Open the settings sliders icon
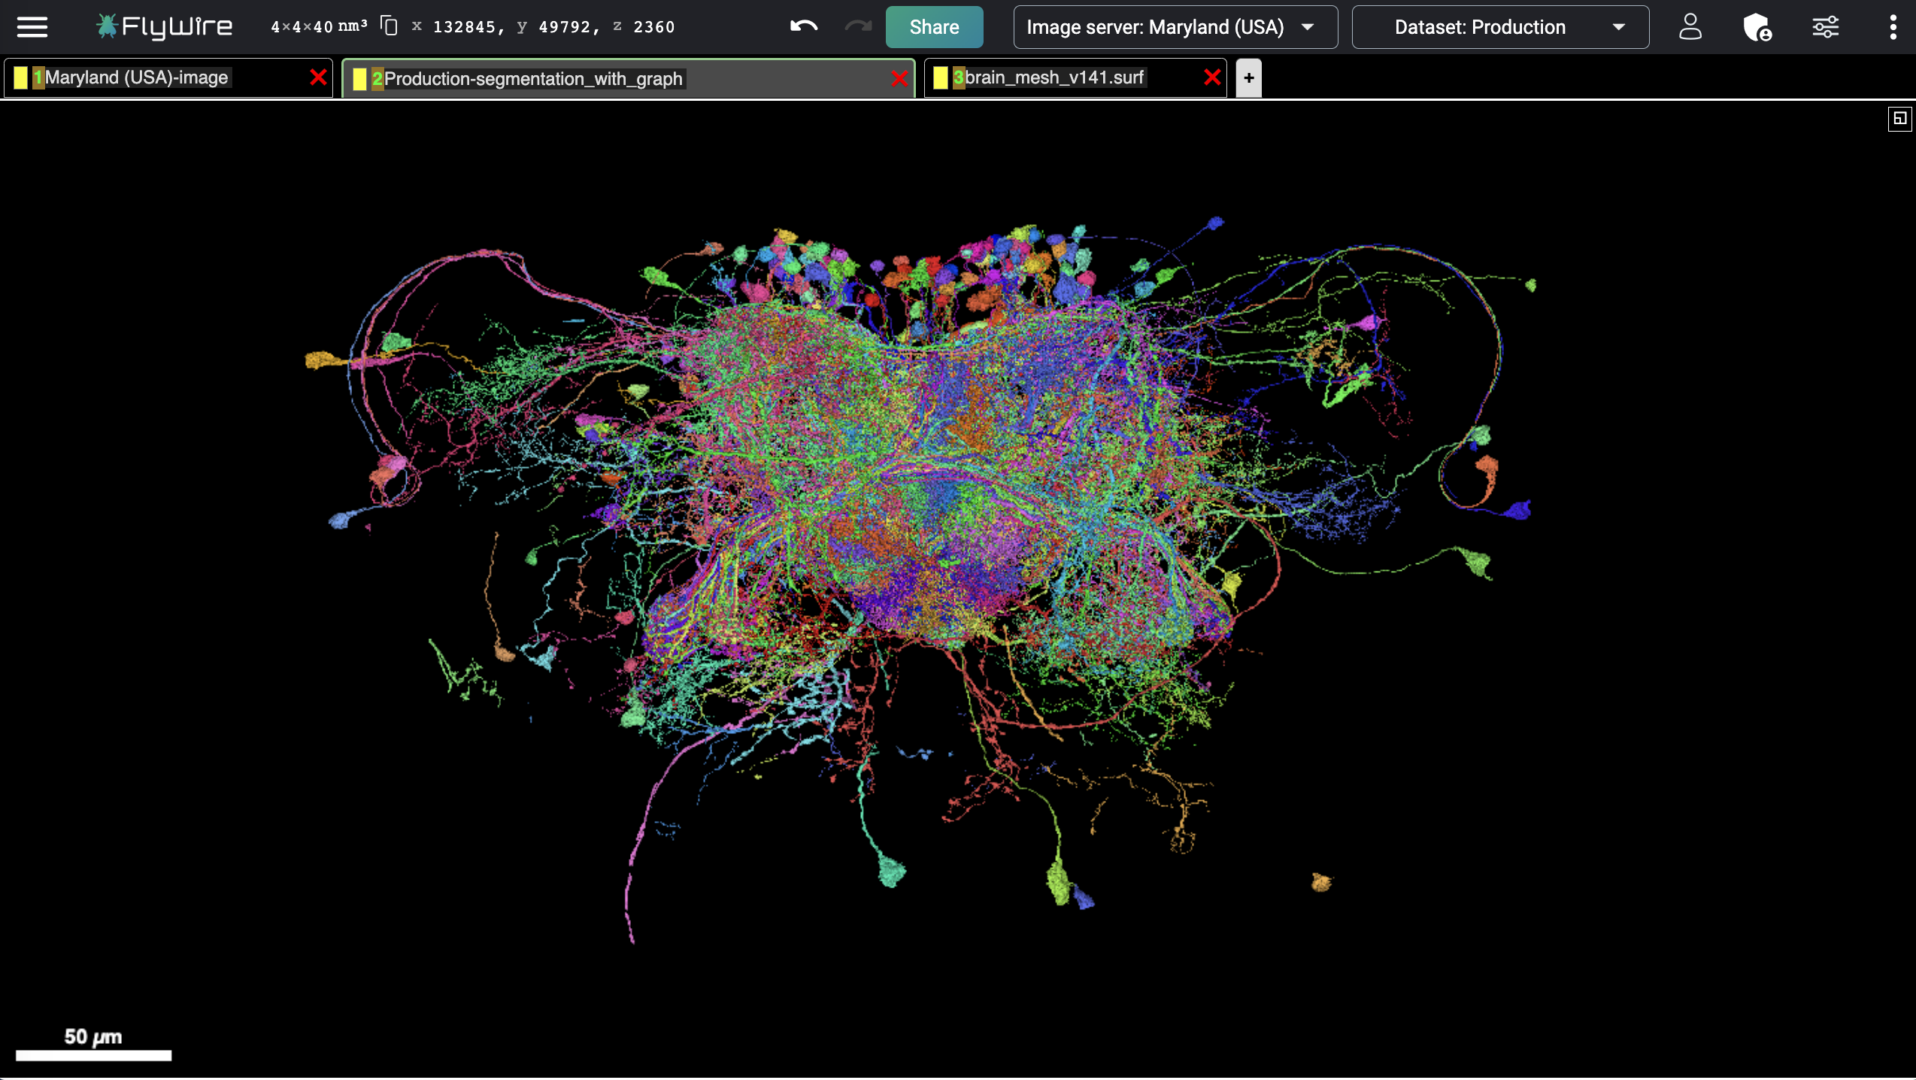The width and height of the screenshot is (1916, 1080). pyautogui.click(x=1825, y=27)
